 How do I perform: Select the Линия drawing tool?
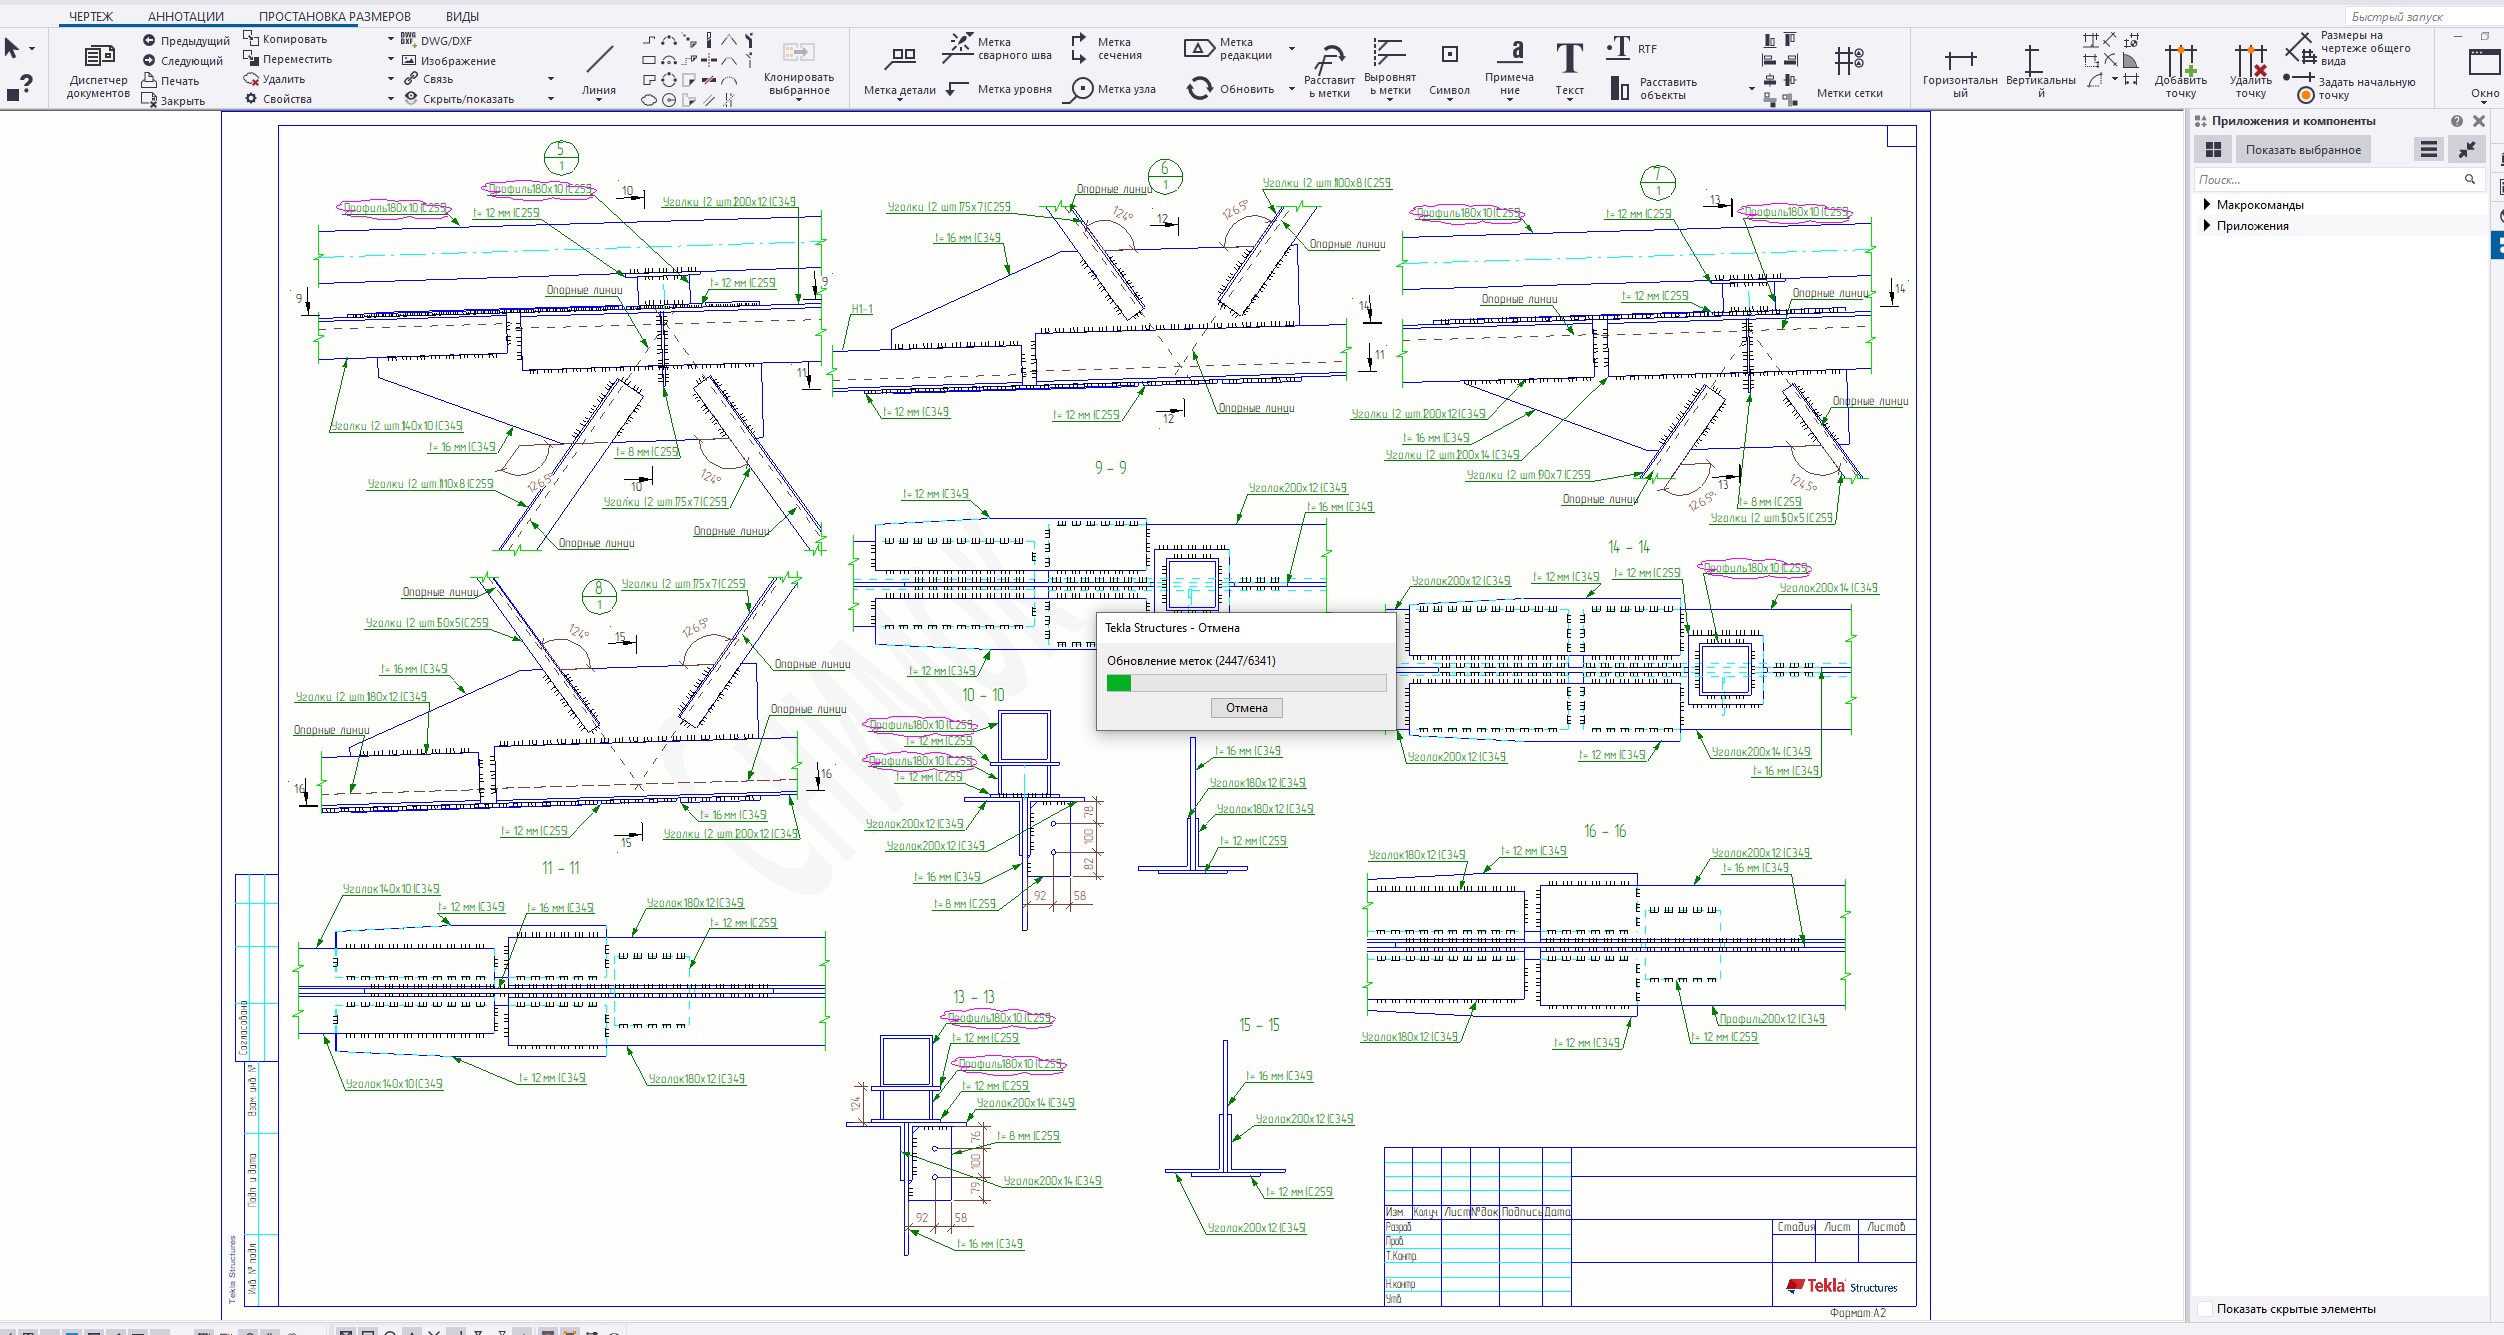pyautogui.click(x=599, y=60)
